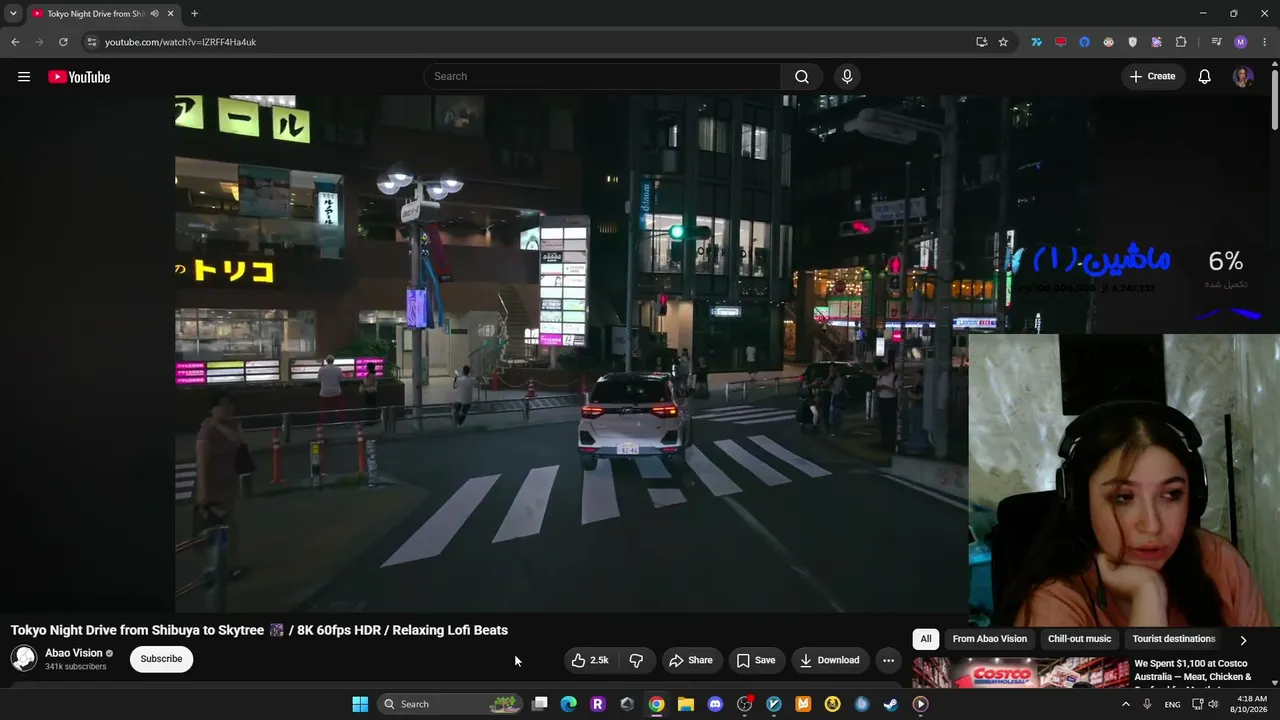Open OBS Studio from the taskbar
Viewport: 1280px width, 720px height.
pyautogui.click(x=744, y=704)
